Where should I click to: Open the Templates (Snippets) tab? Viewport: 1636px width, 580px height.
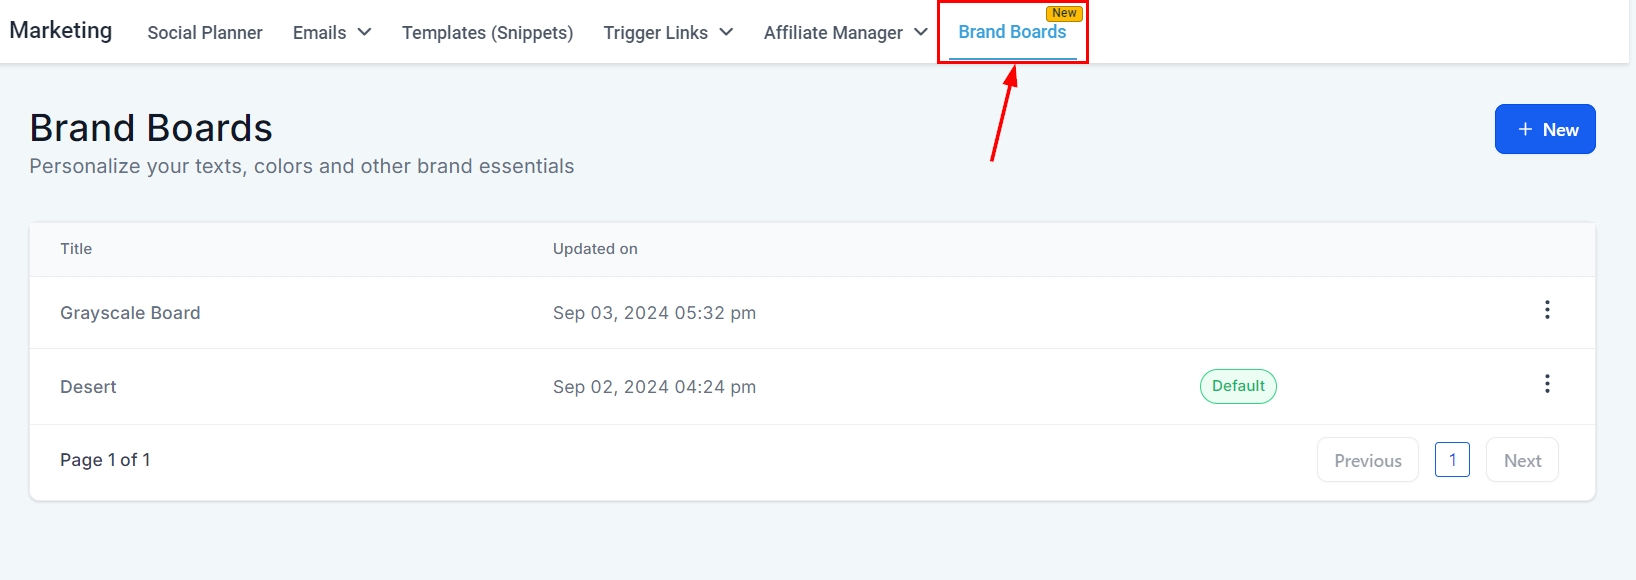click(487, 33)
